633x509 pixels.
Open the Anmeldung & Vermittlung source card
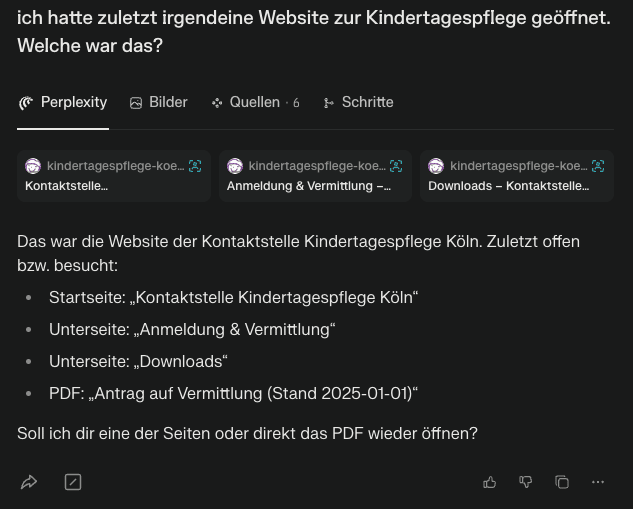[x=315, y=176]
